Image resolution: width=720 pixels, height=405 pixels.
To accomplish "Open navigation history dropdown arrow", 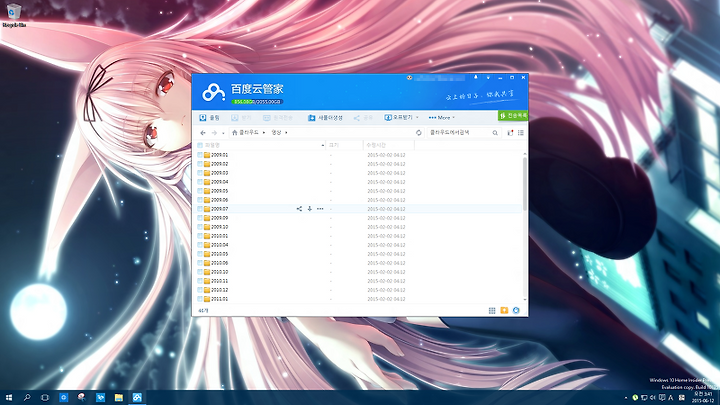I will pyautogui.click(x=223, y=133).
